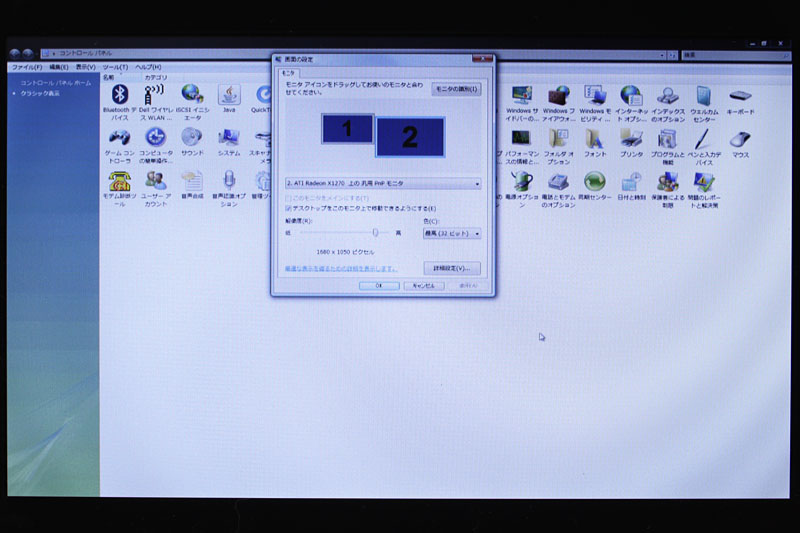Expand the address bar history dropdown arrow
The image size is (800, 533).
(662, 55)
